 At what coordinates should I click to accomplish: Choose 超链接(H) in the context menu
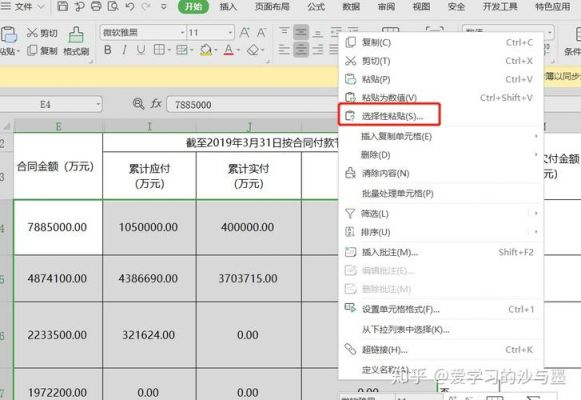pos(441,349)
